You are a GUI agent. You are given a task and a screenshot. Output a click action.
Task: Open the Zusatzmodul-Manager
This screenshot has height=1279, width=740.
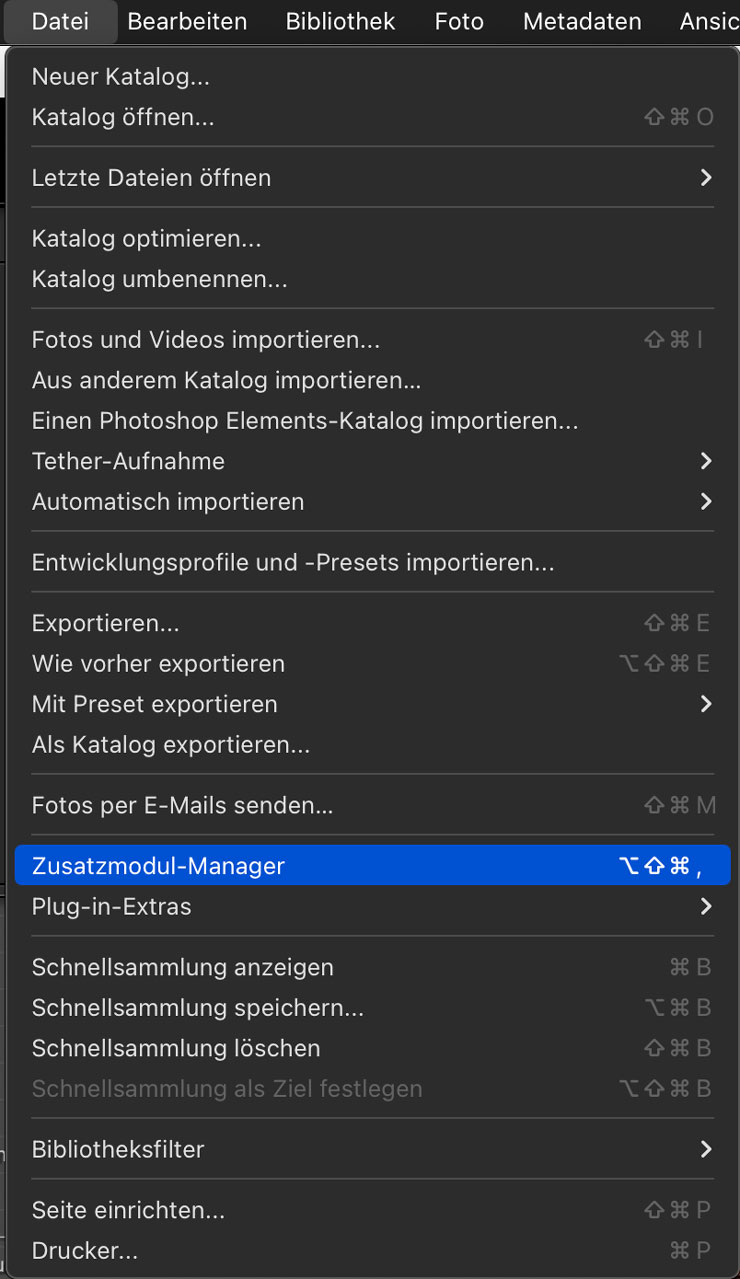point(158,866)
